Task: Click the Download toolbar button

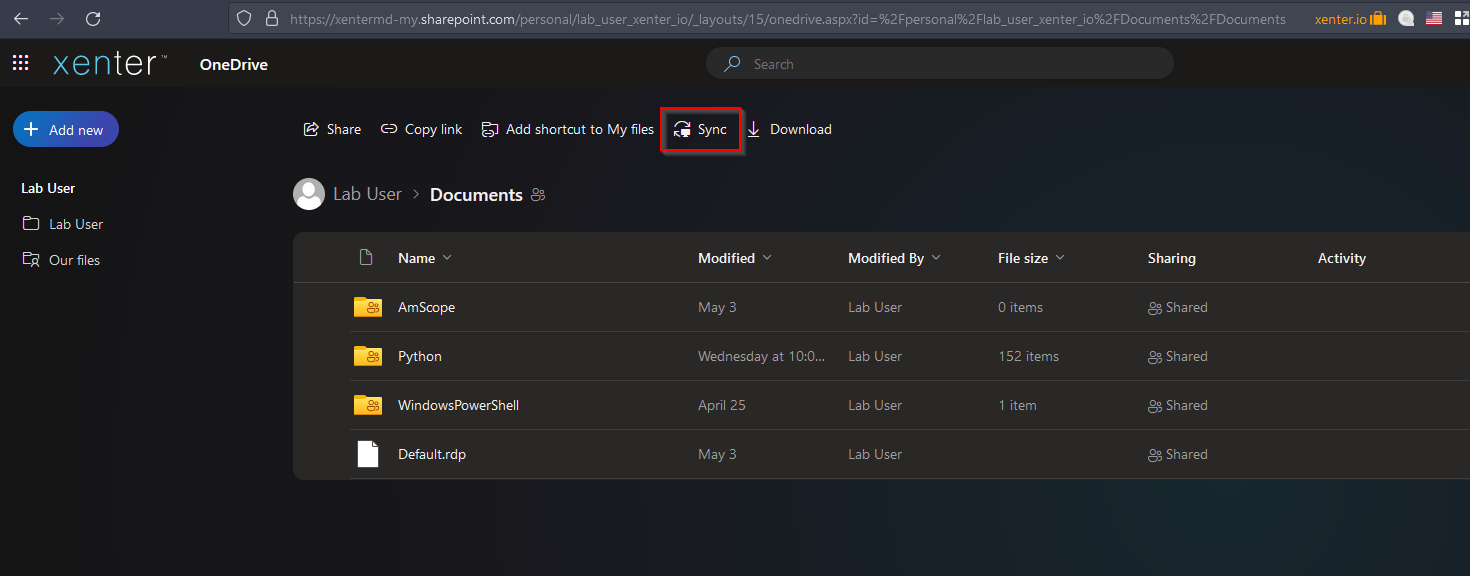Action: pyautogui.click(x=789, y=129)
